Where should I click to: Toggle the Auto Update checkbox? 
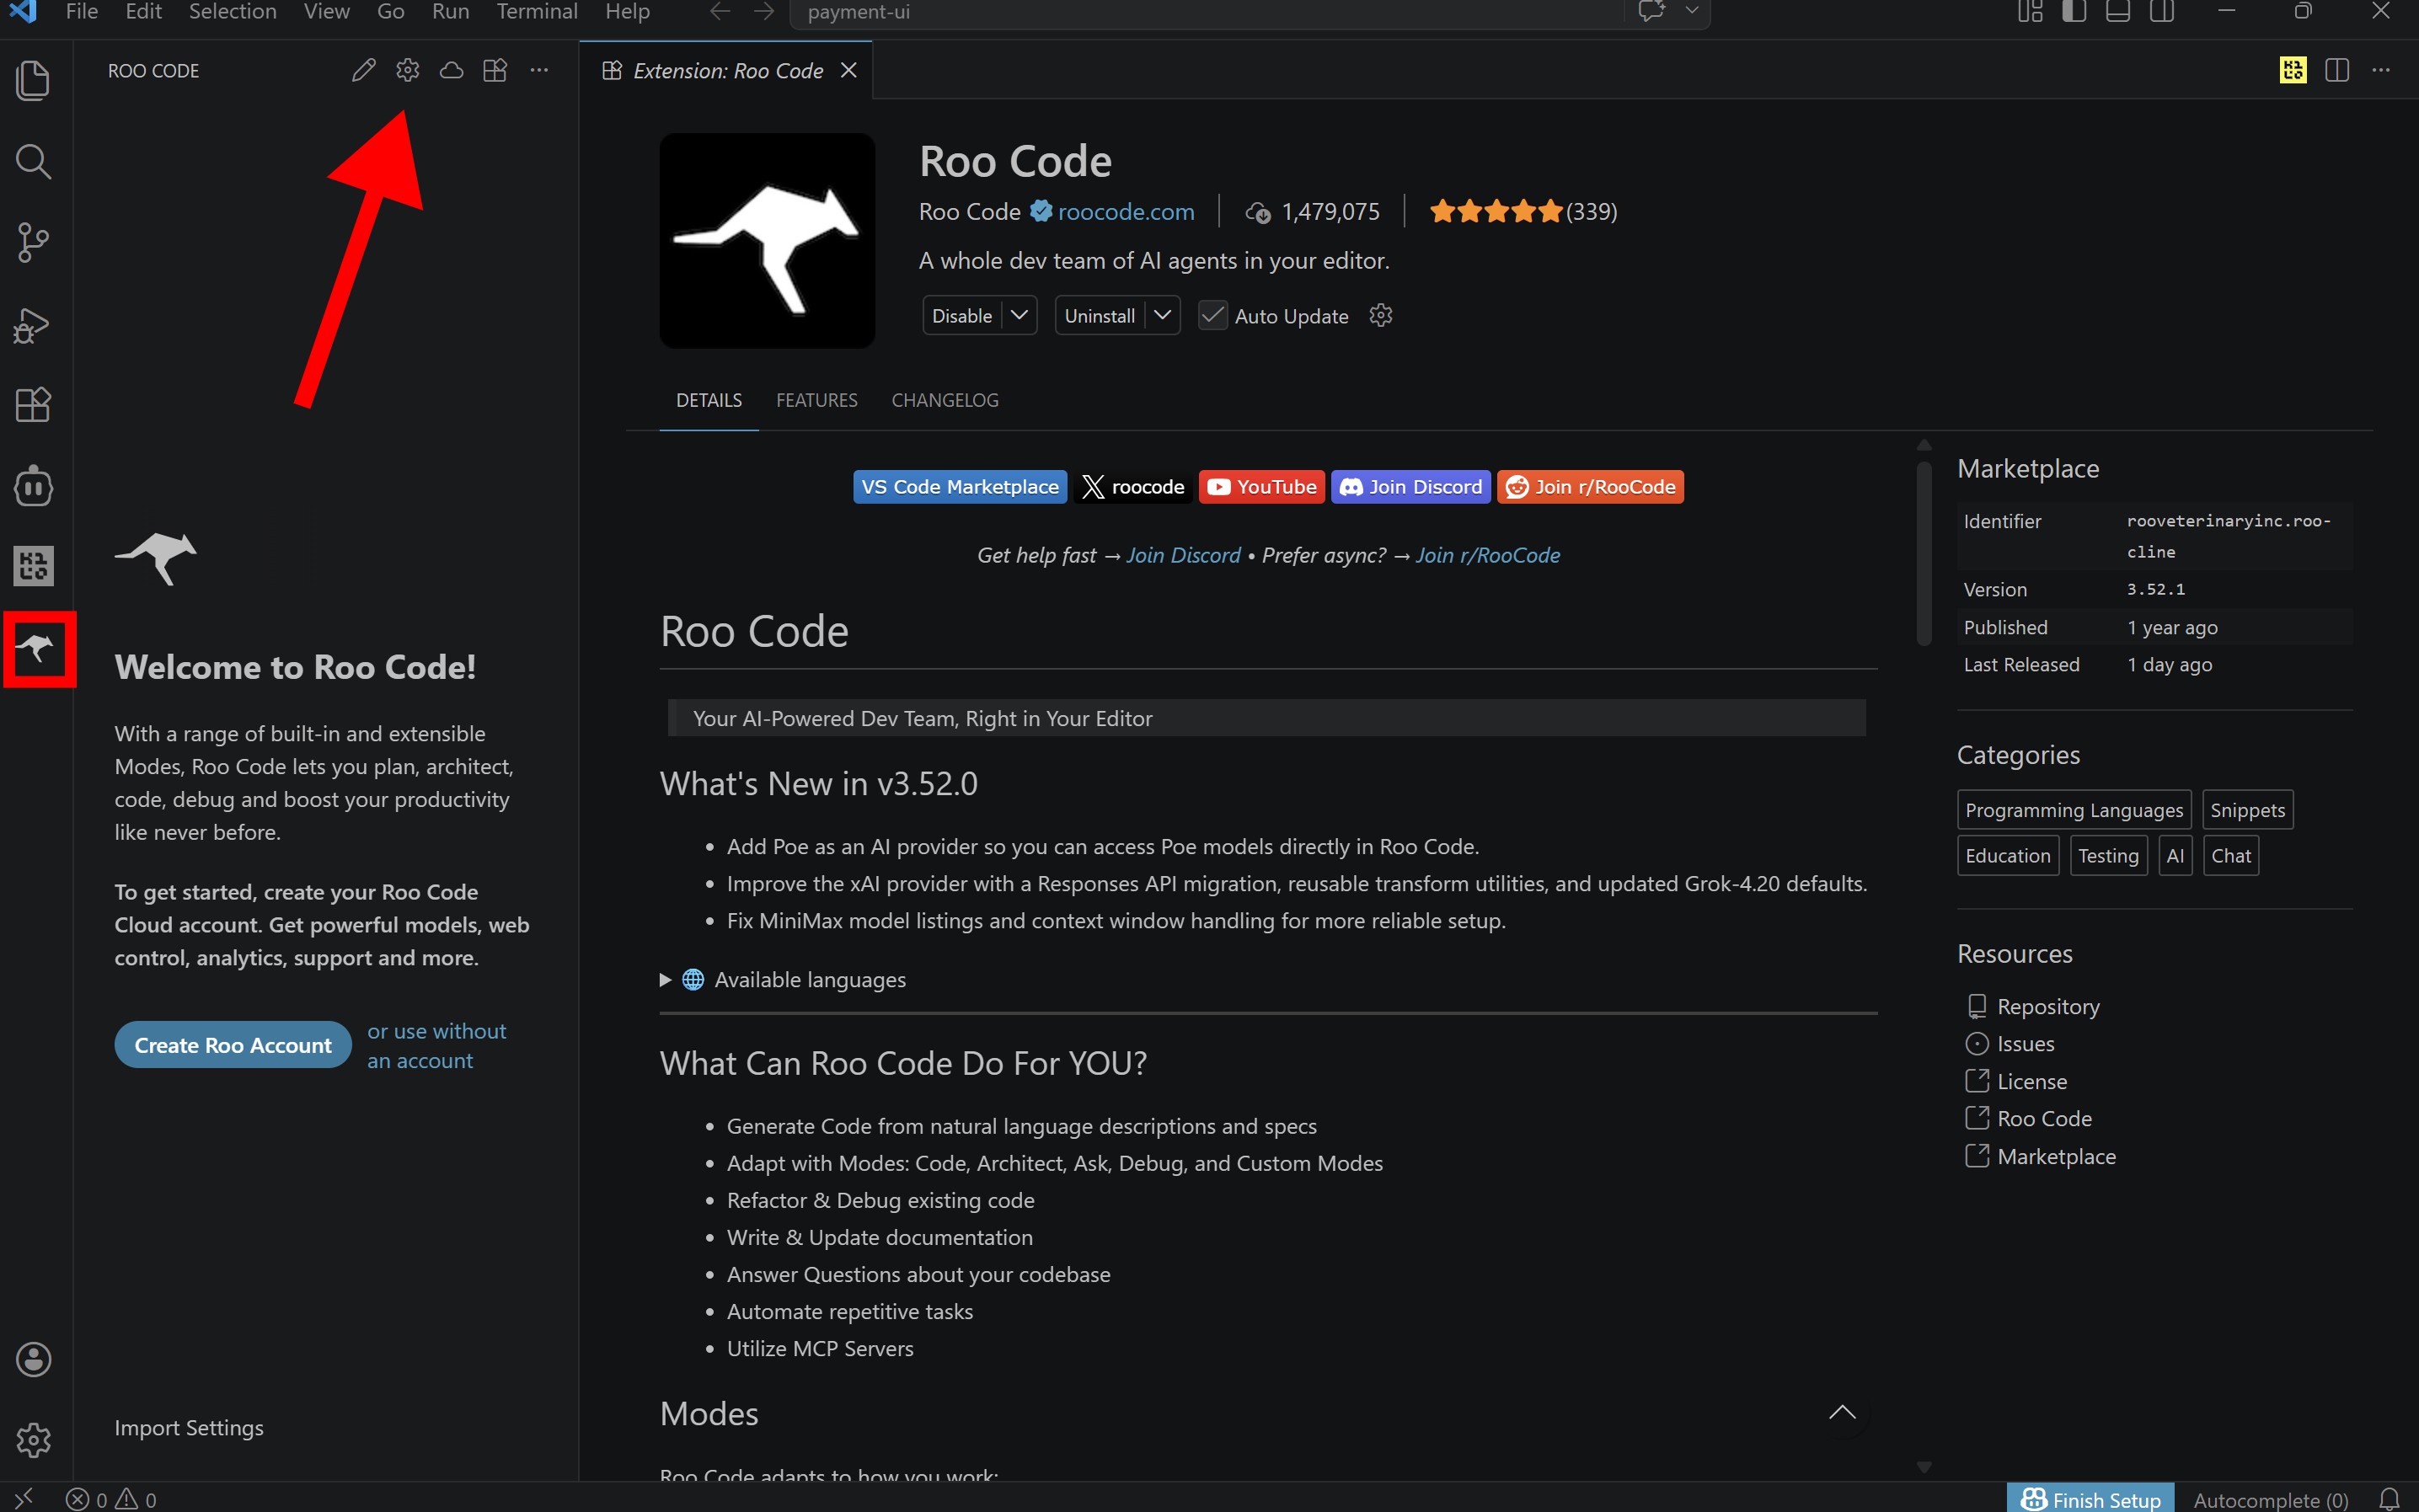1212,316
